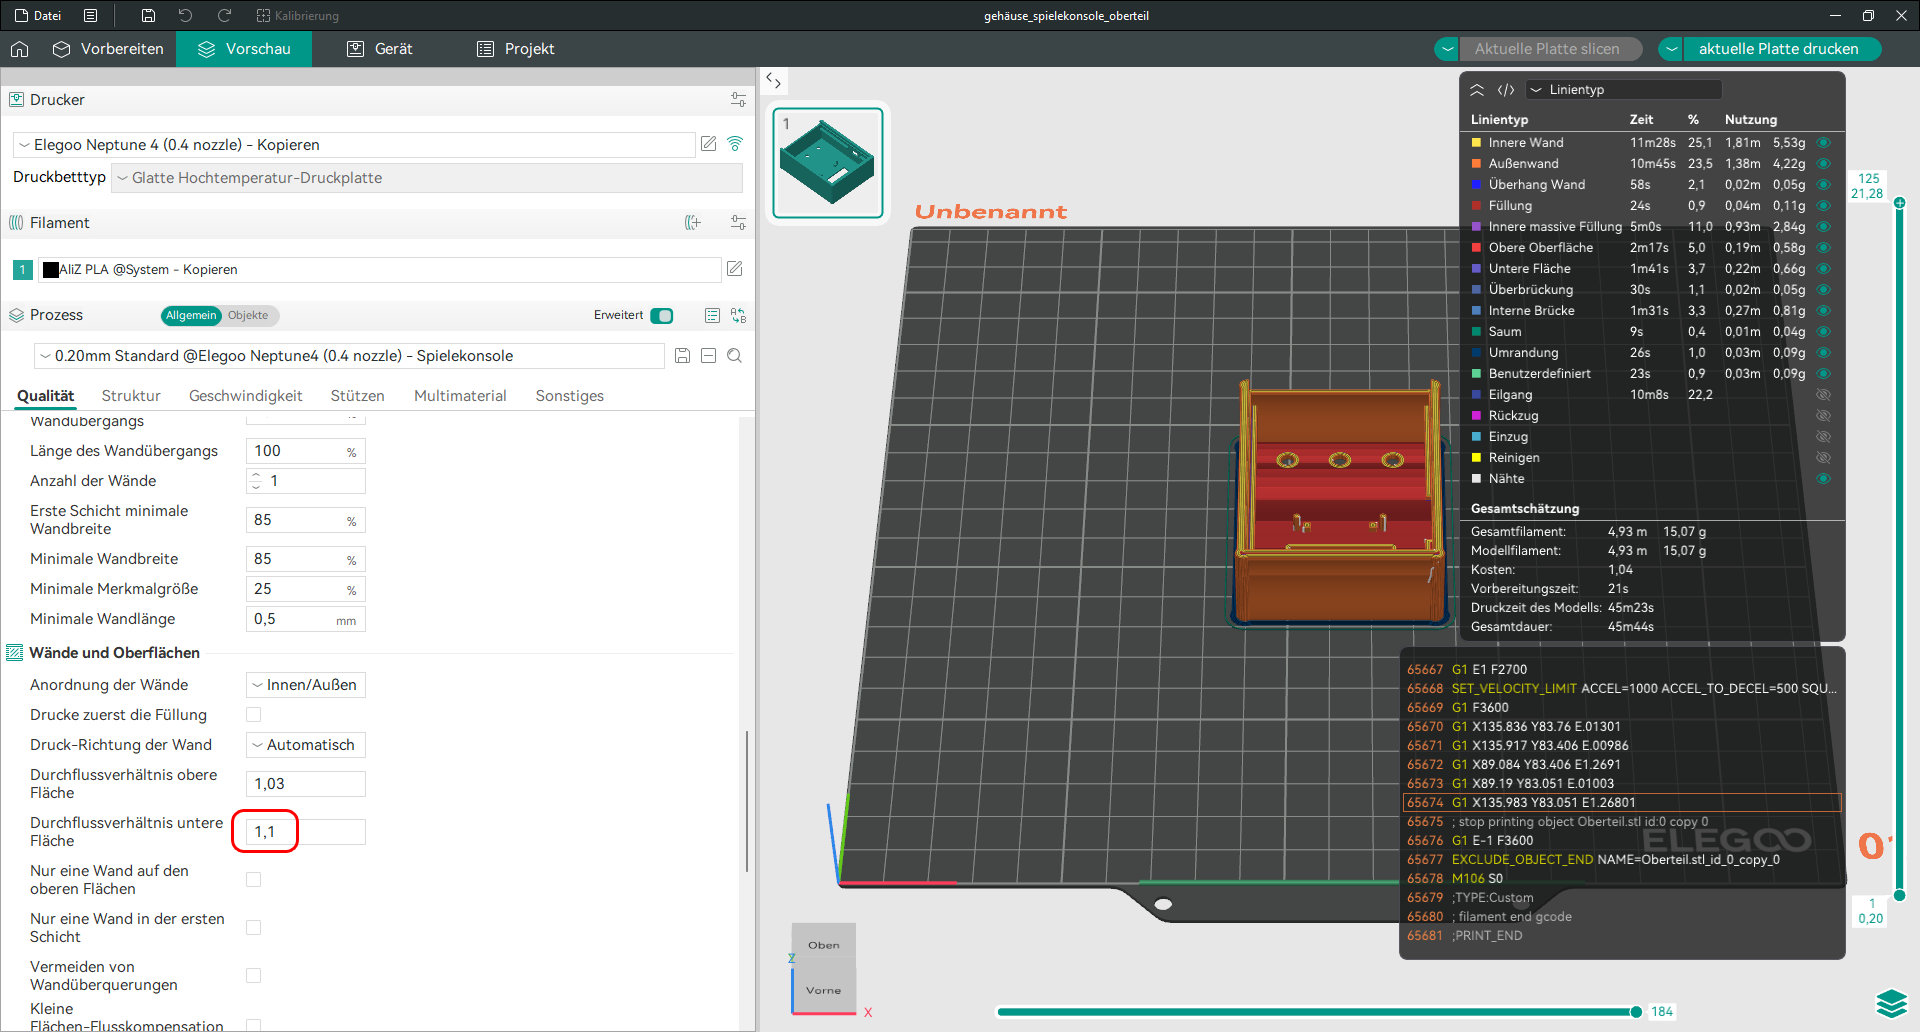This screenshot has width=1920, height=1032.
Task: Click the top handle of the layer slider
Action: point(1899,203)
